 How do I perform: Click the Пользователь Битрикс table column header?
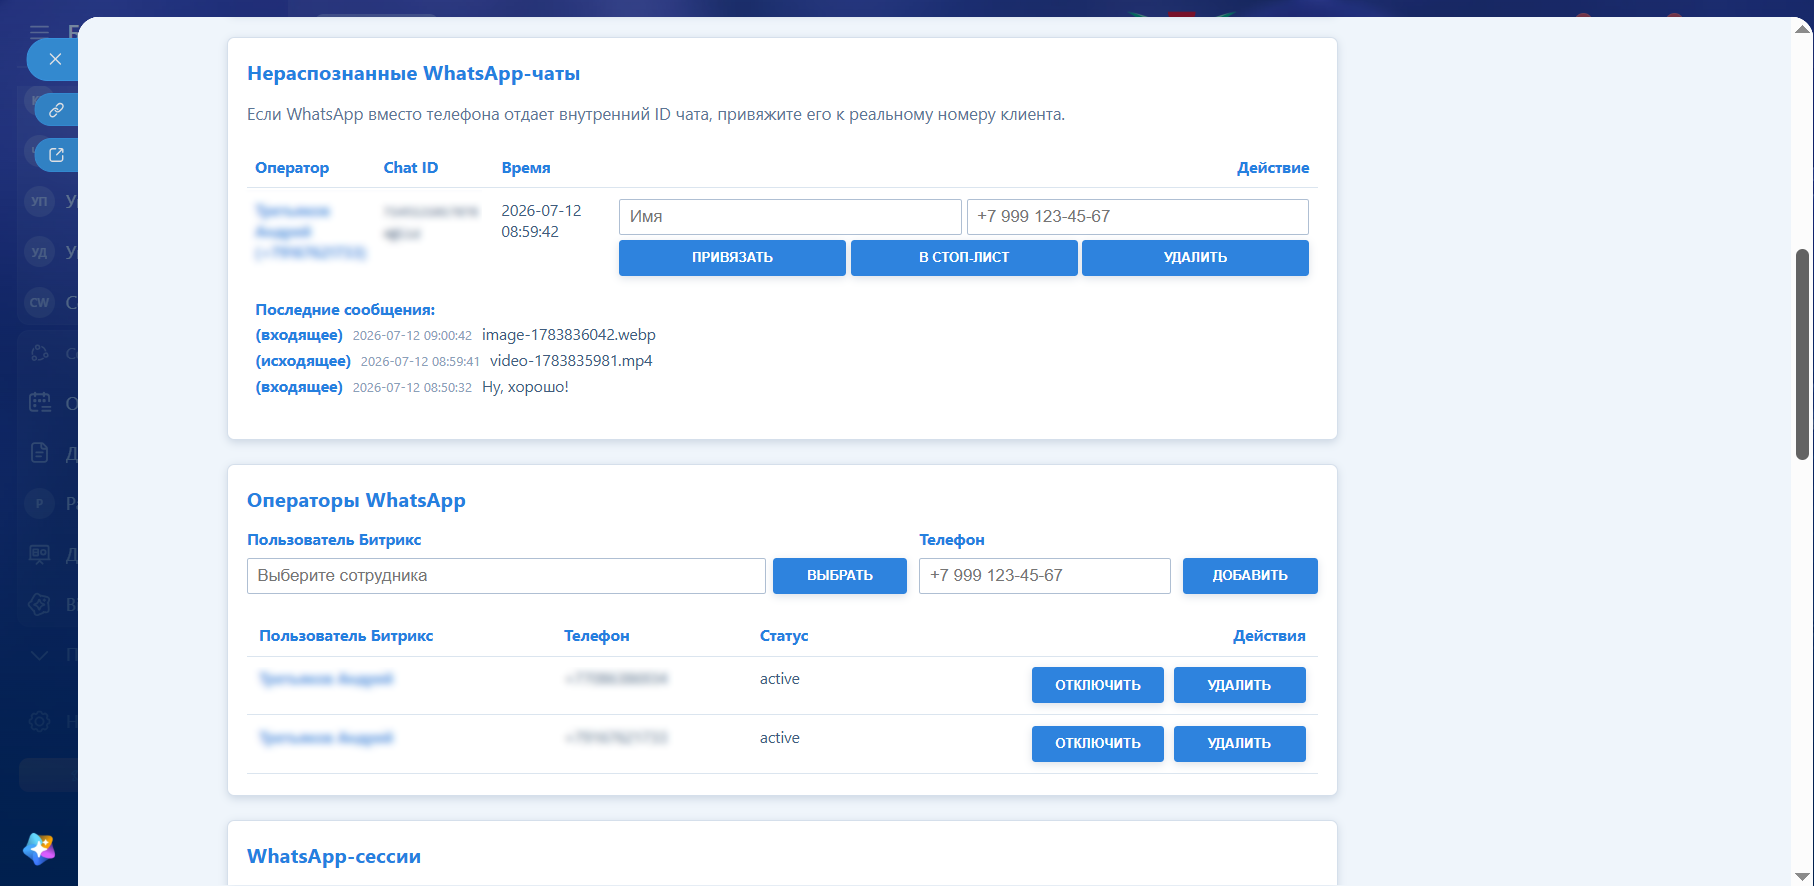click(346, 636)
